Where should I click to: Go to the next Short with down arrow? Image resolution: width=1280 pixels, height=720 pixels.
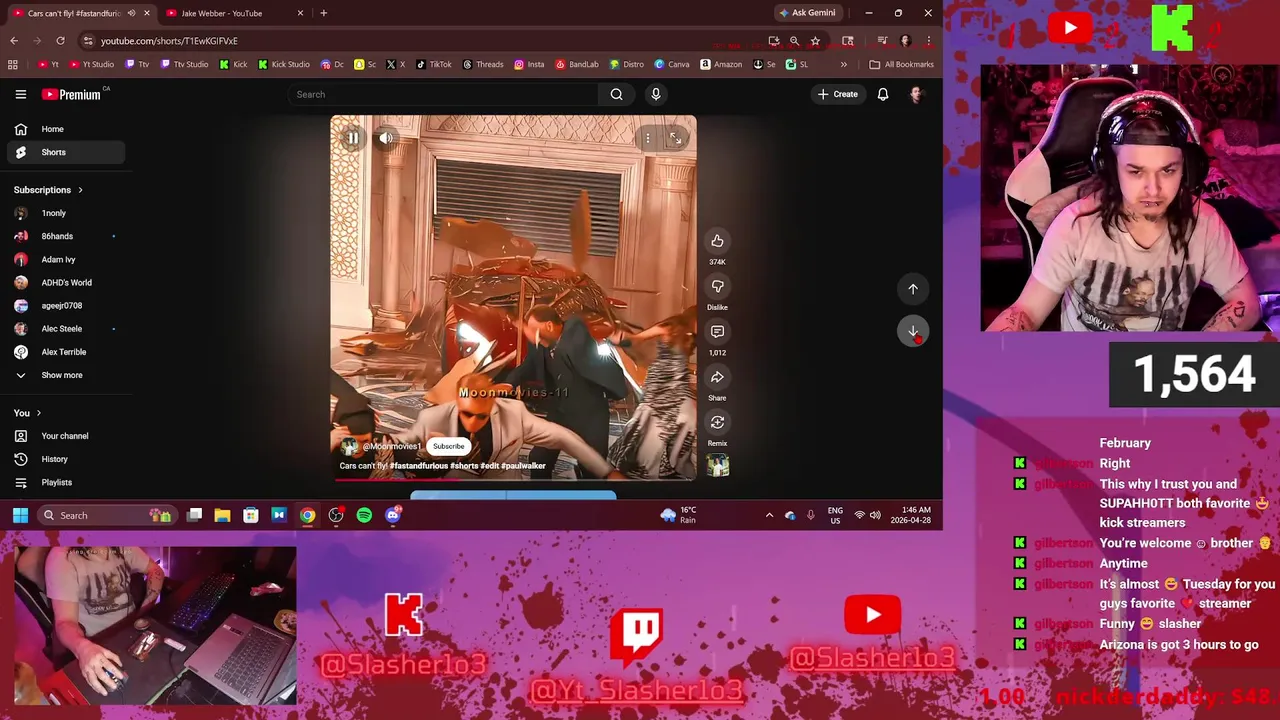point(913,331)
